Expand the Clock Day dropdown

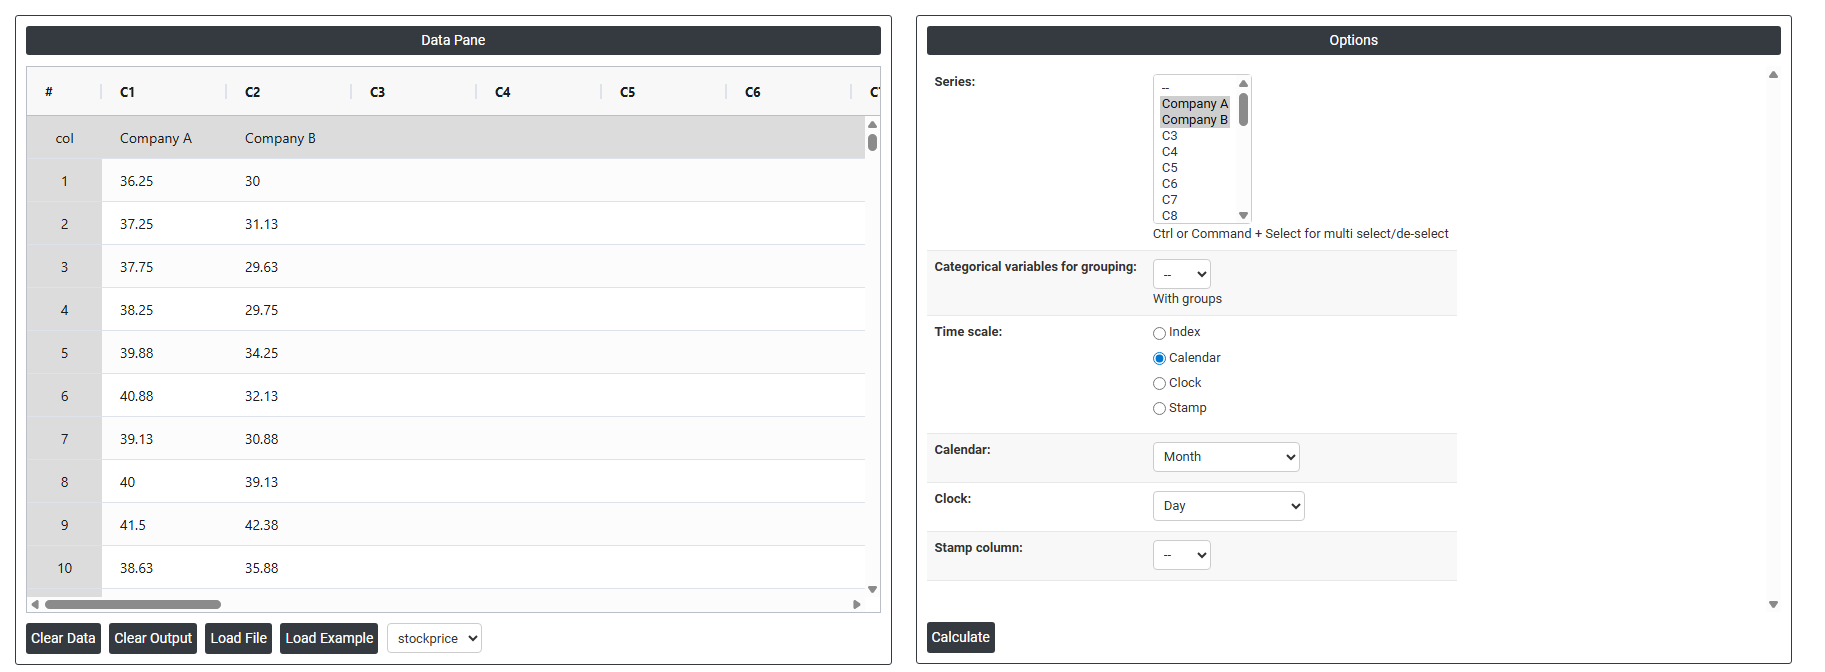coord(1228,506)
